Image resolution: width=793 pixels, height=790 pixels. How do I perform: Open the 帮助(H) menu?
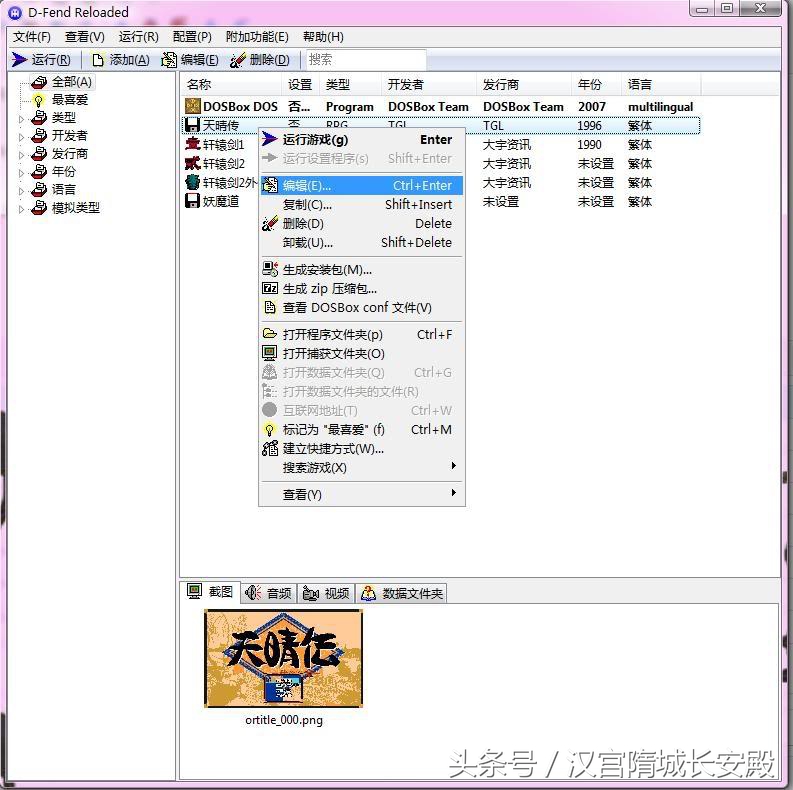point(323,37)
